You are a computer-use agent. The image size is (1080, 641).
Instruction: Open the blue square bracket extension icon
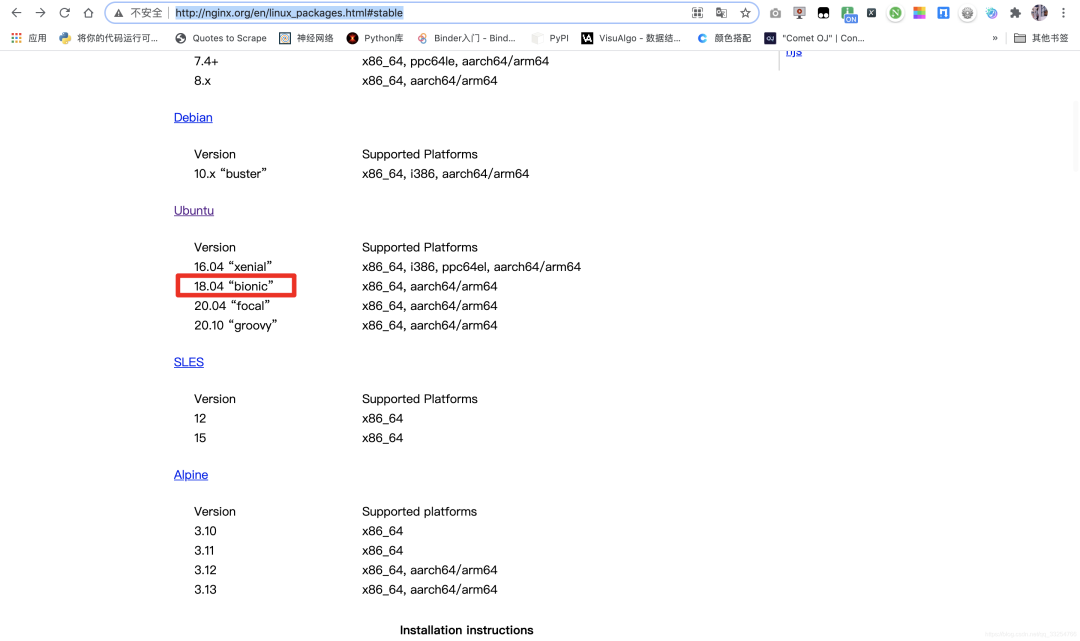pos(944,13)
